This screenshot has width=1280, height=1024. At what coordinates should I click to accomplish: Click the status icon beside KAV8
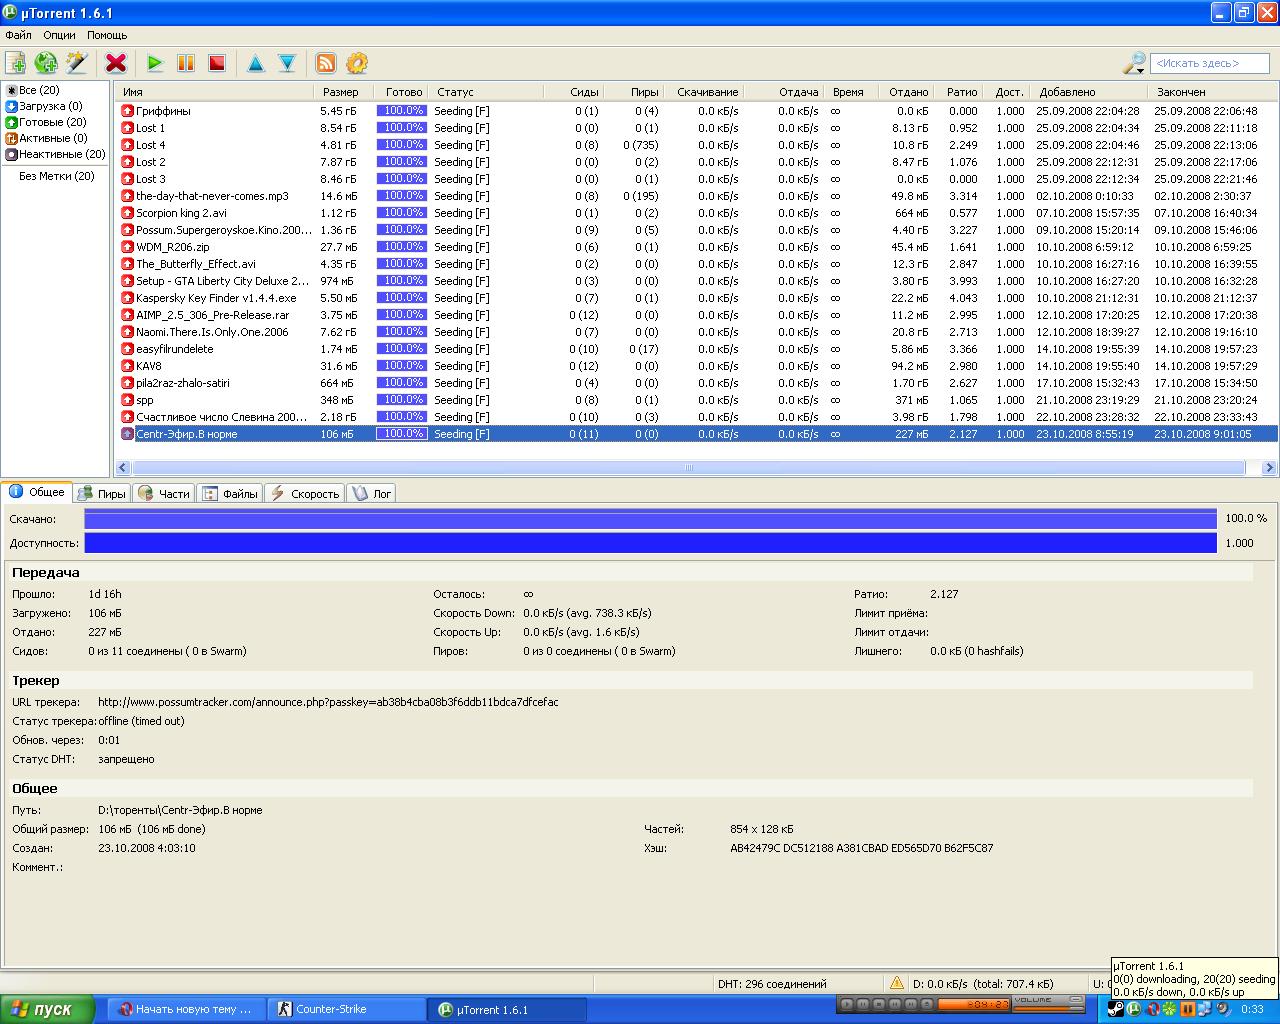coord(127,366)
